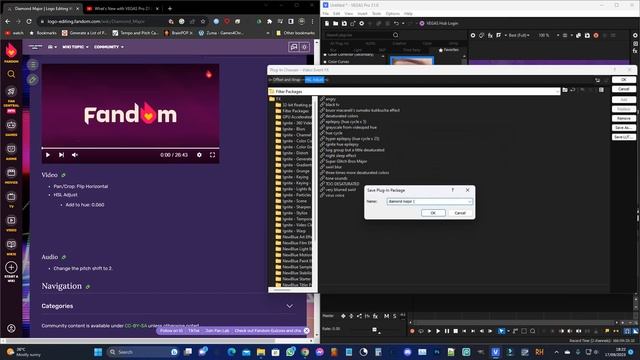
Task: Click Fandom video progress bar
Action: click(x=130, y=148)
